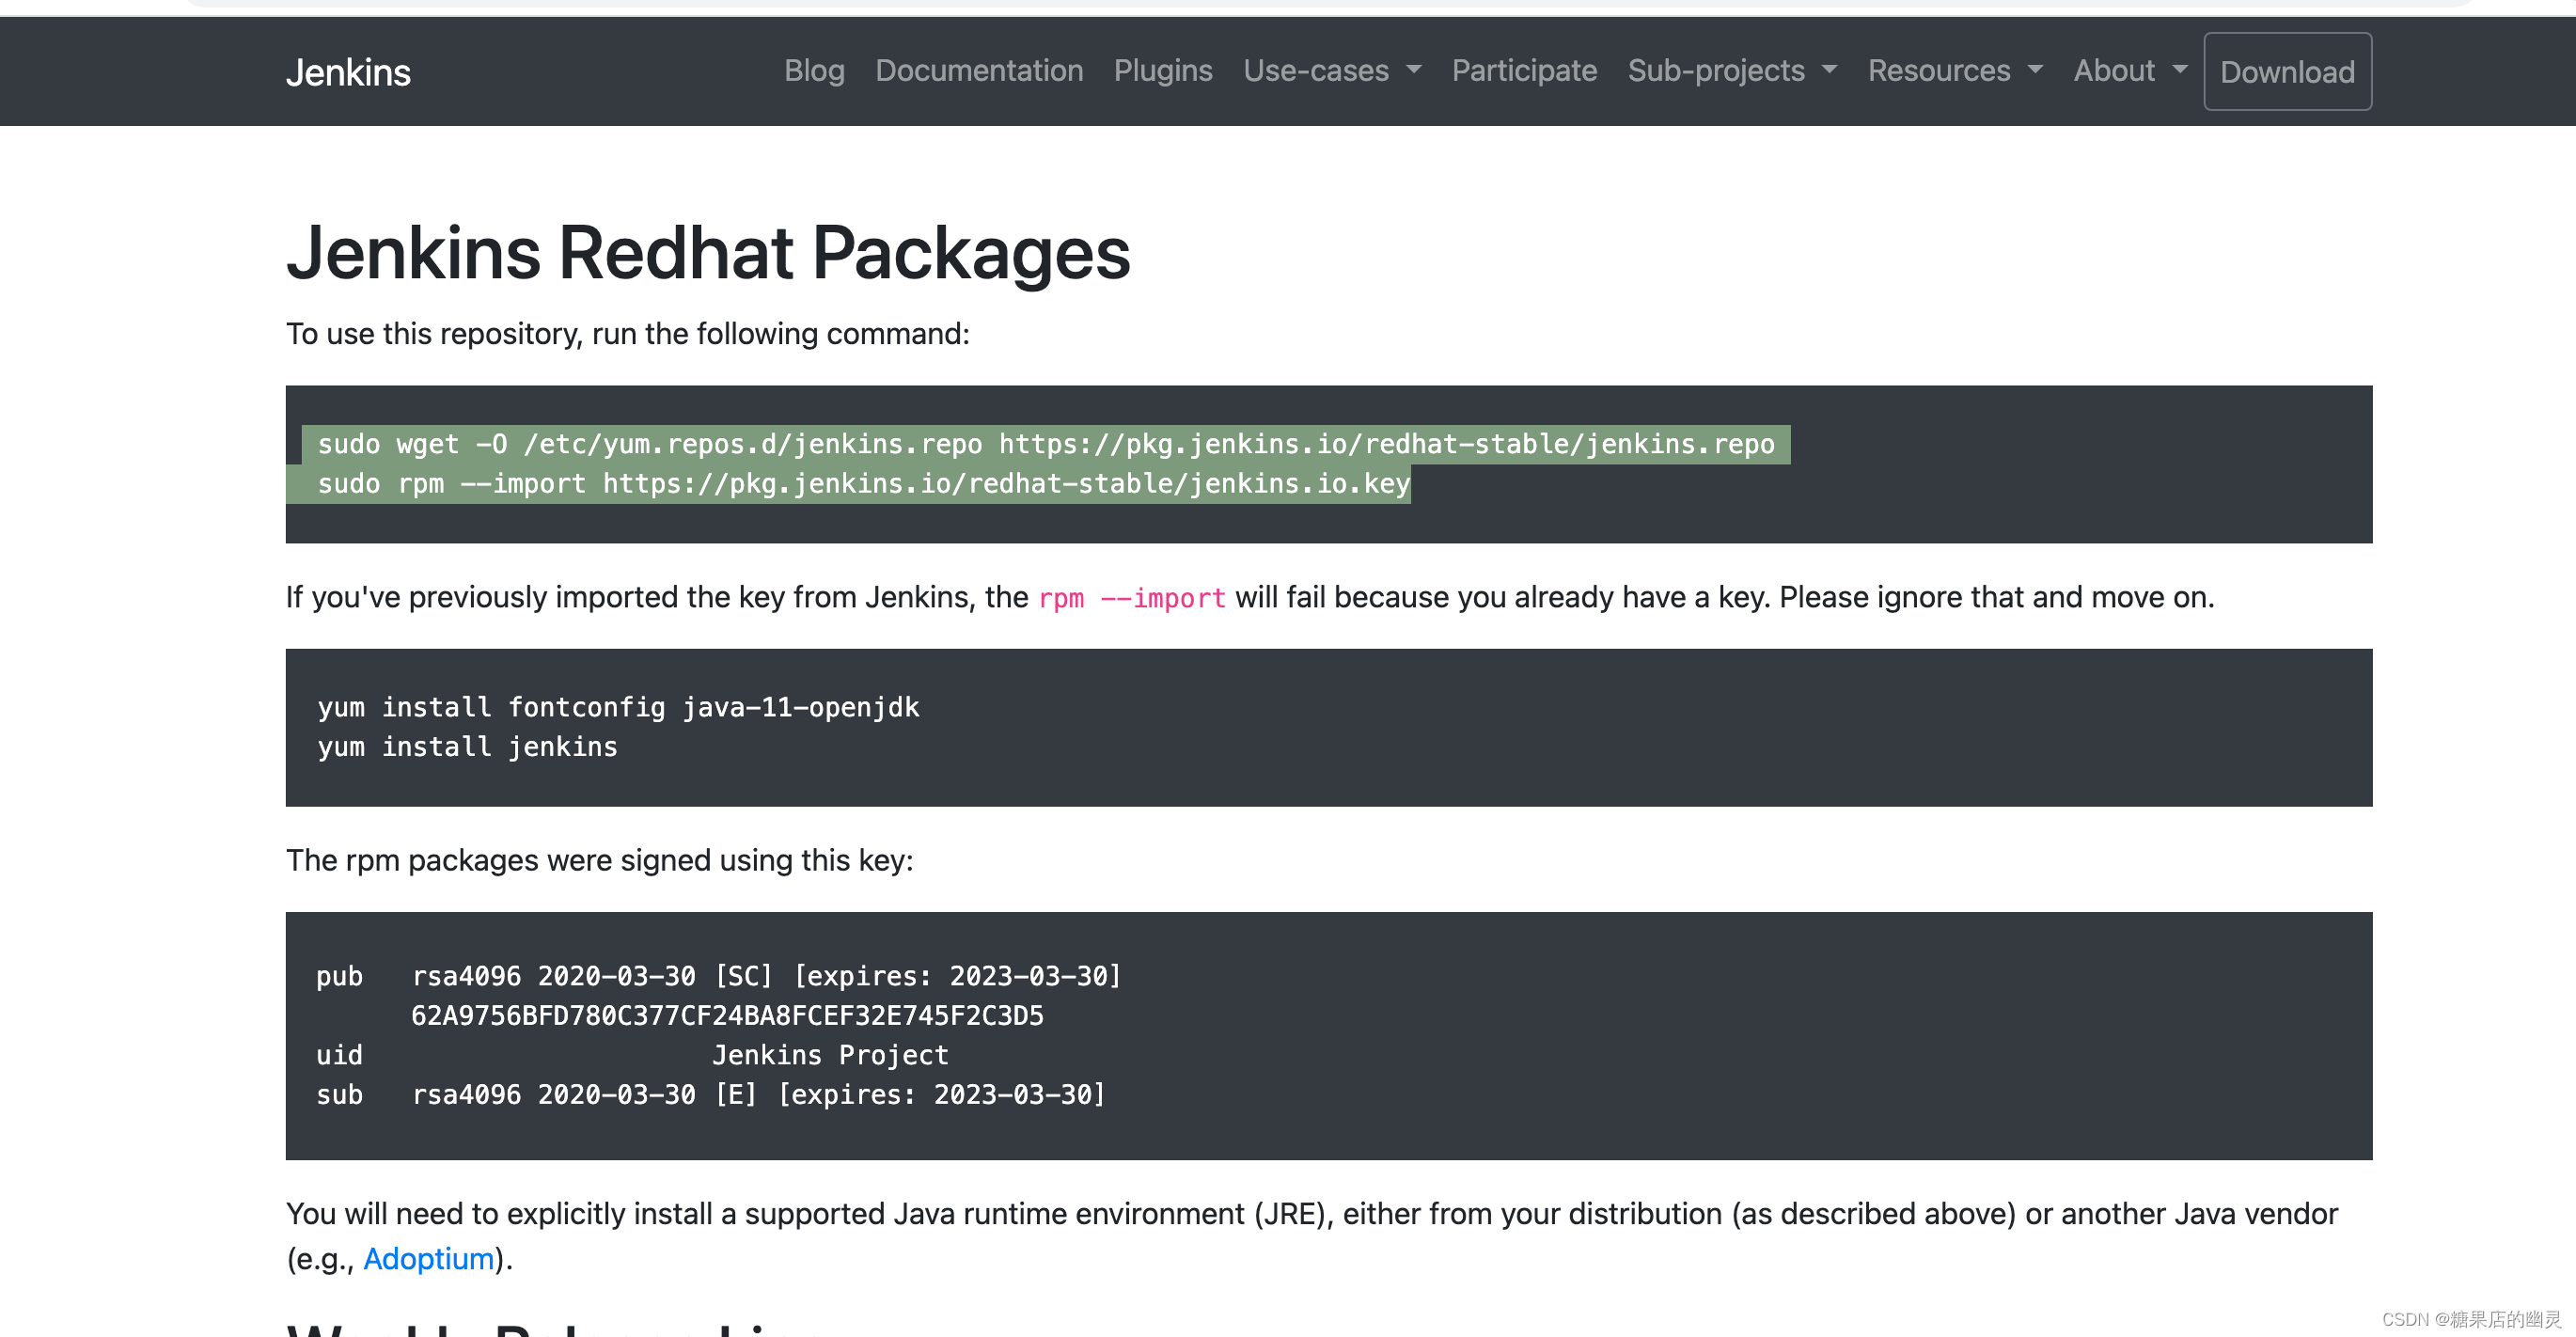The image size is (2576, 1337).
Task: Click the text 'To use this repository, run the following command:'
Action: click(x=628, y=334)
